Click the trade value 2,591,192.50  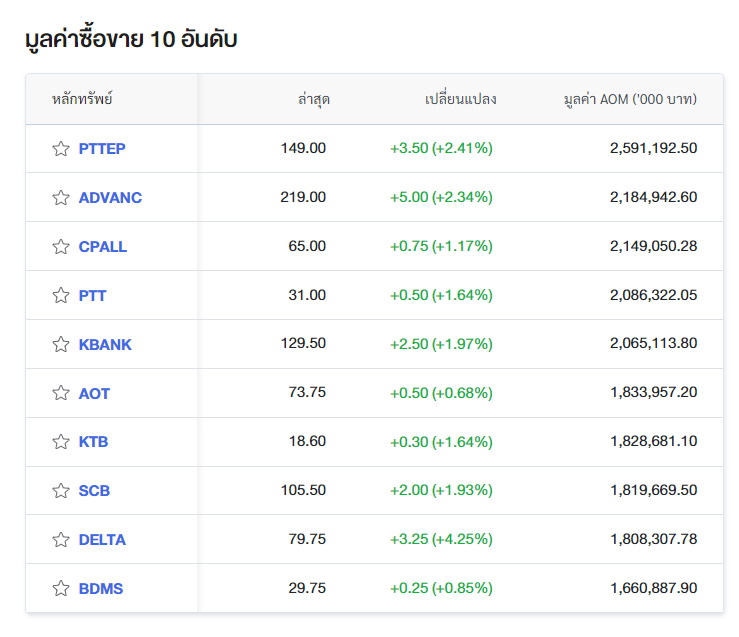[653, 148]
